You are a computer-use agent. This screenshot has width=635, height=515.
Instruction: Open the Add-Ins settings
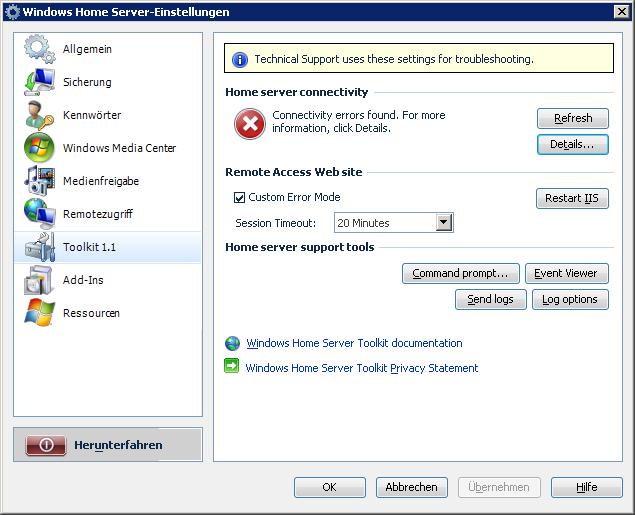(108, 280)
